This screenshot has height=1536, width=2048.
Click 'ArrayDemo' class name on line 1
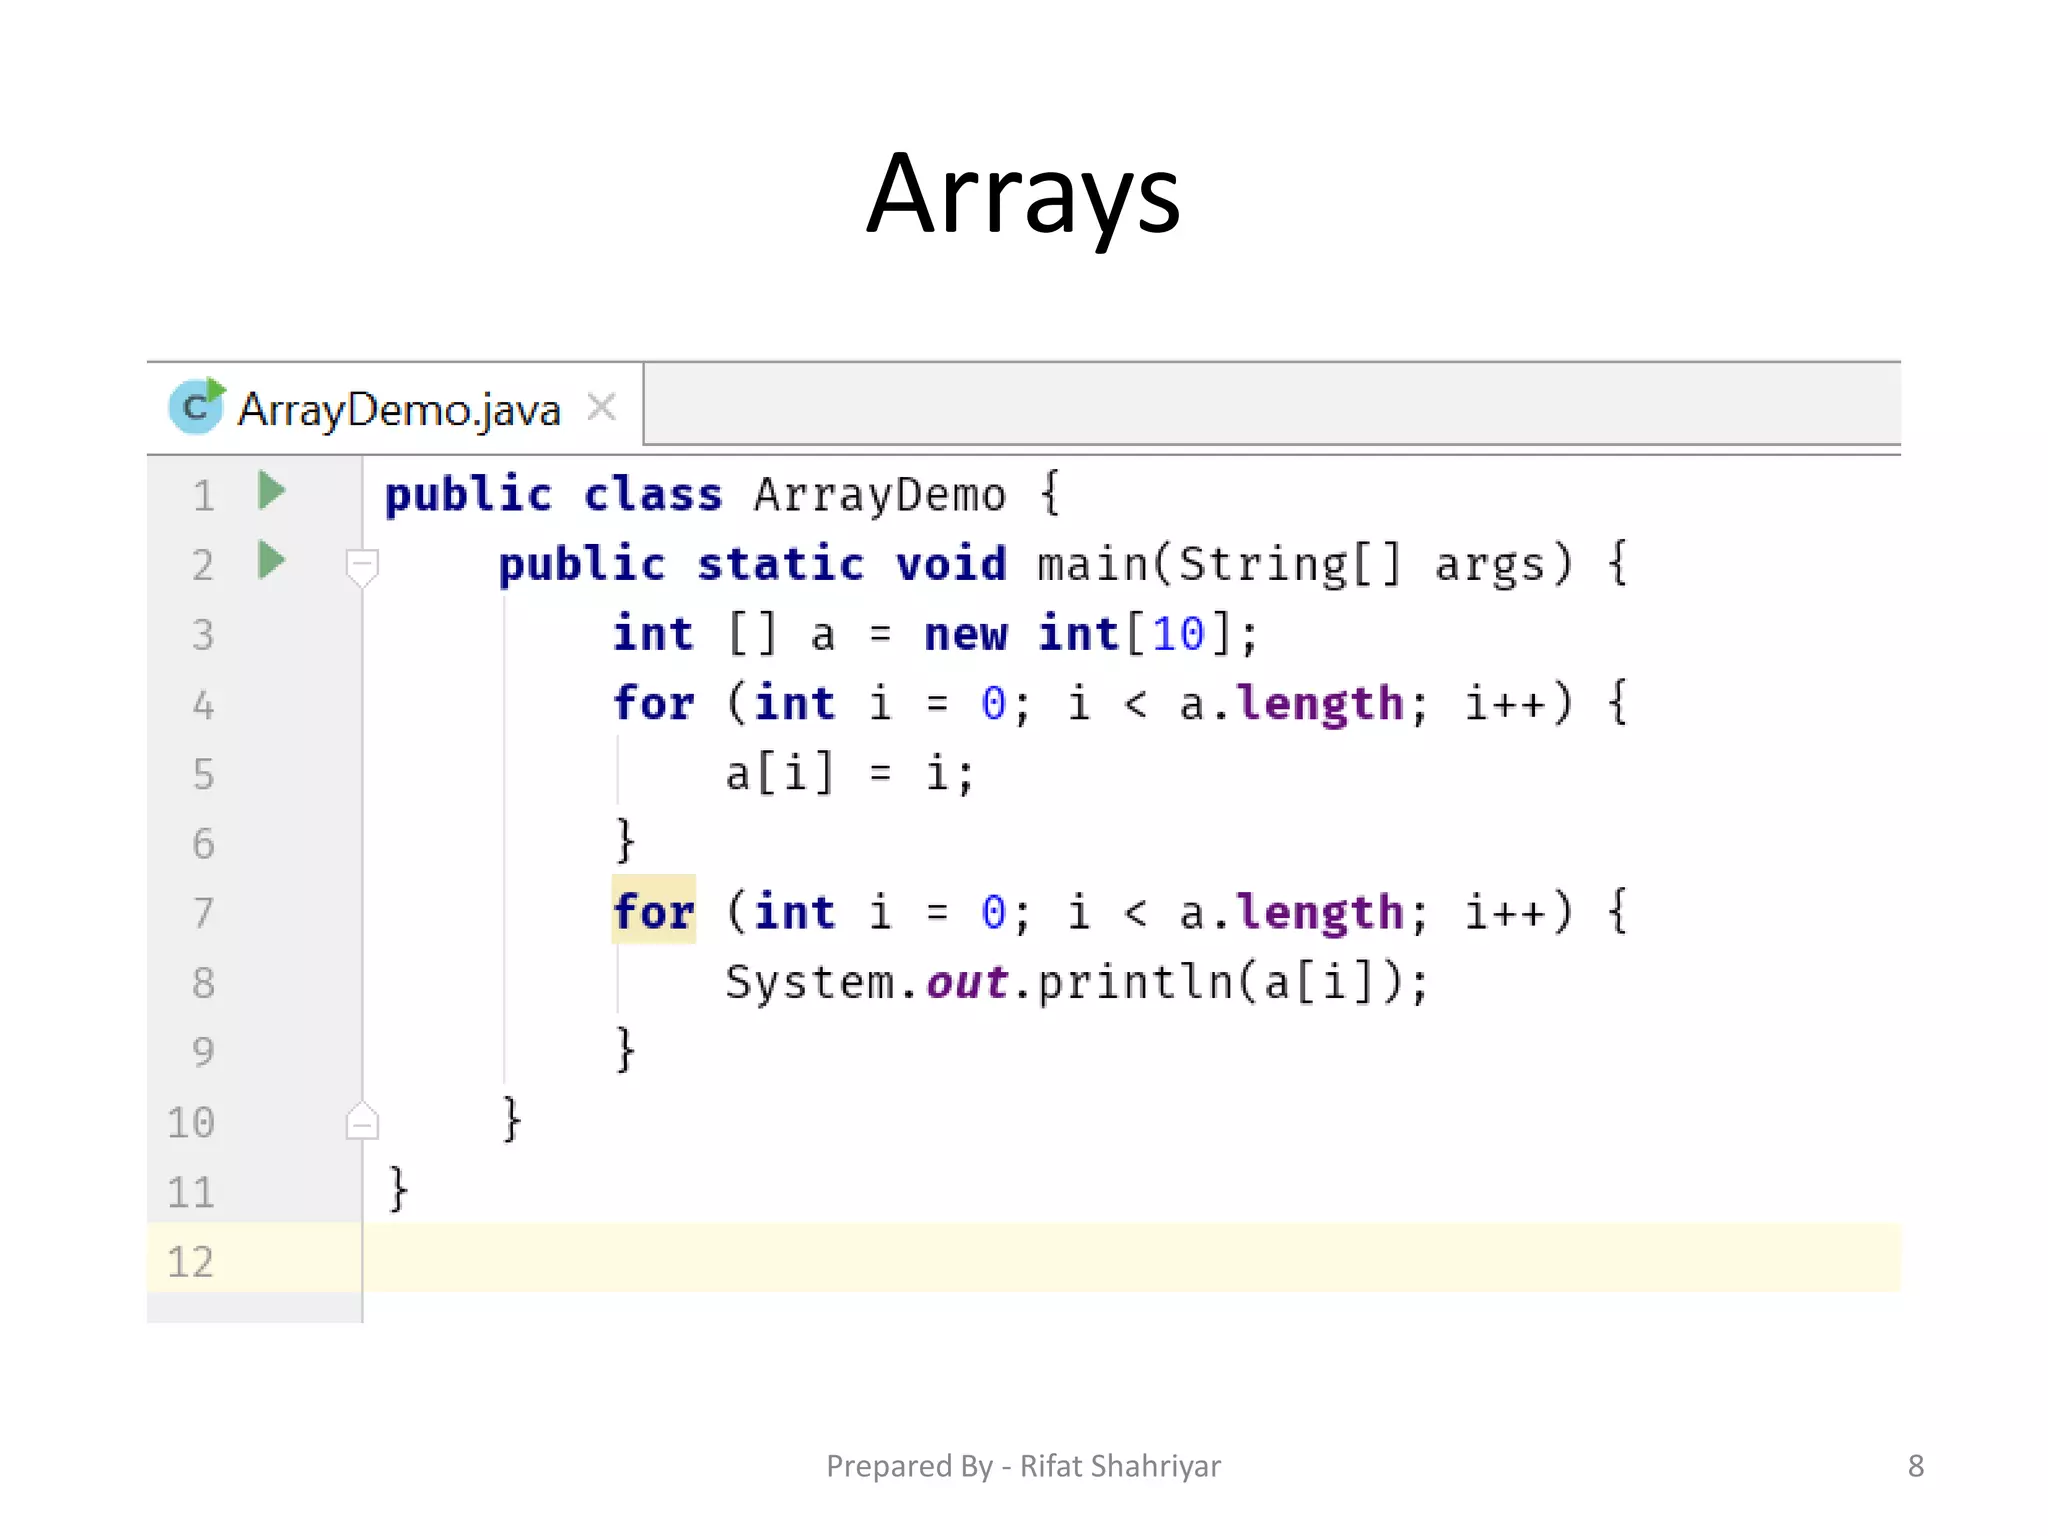[880, 495]
